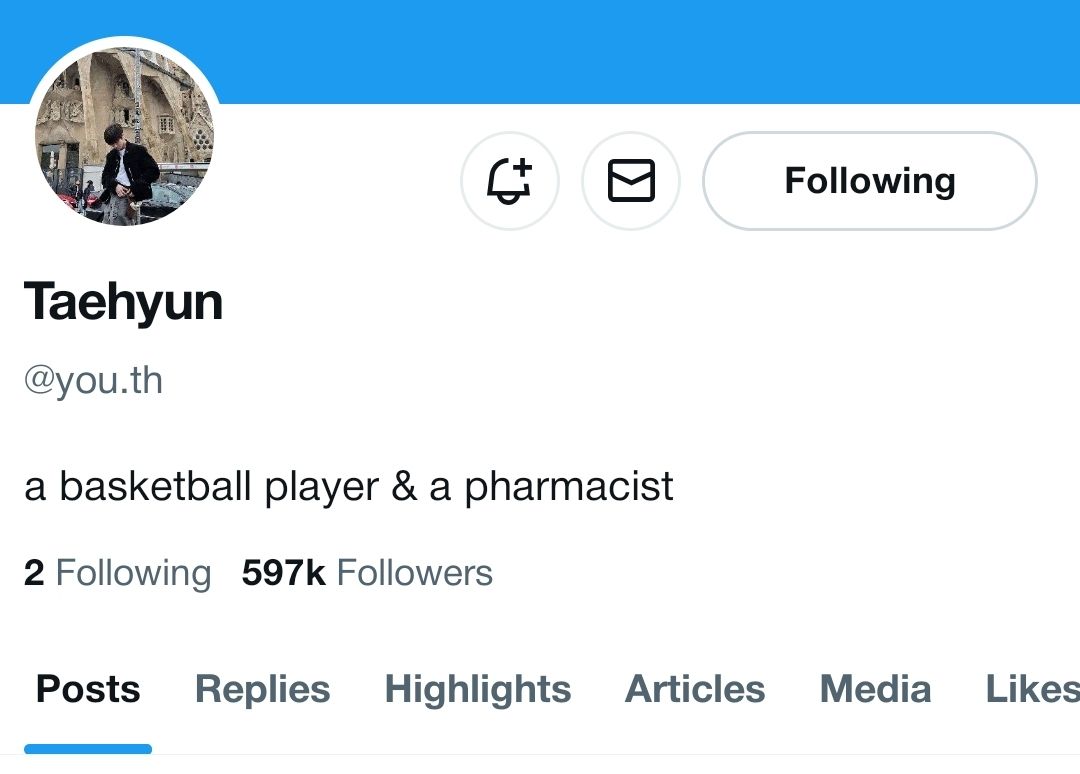
Task: Click the @you.th handle
Action: point(93,381)
